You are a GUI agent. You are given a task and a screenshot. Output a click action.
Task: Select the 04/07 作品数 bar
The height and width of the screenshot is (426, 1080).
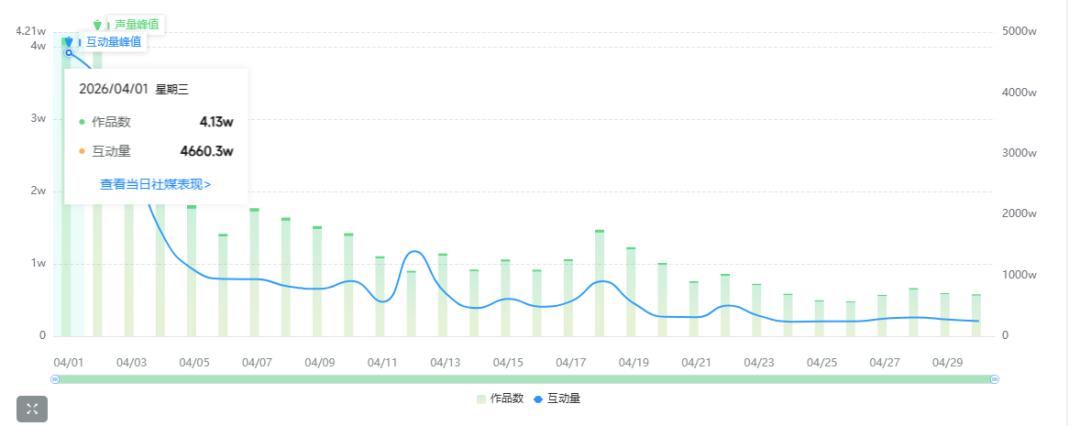pos(254,272)
